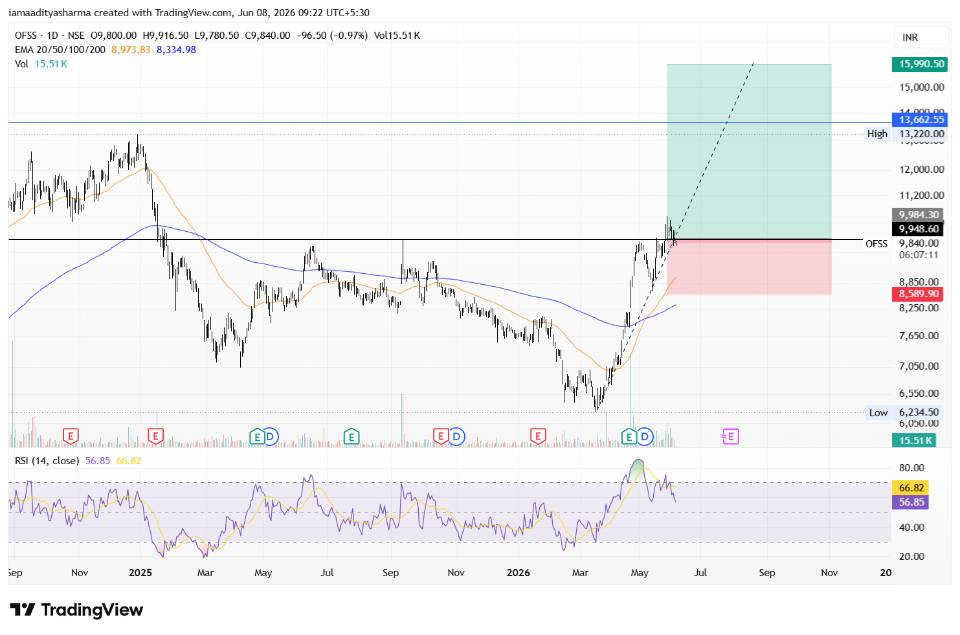960x635 pixels.
Task: Click the 7,650.00 price axis label
Action: click(x=918, y=336)
